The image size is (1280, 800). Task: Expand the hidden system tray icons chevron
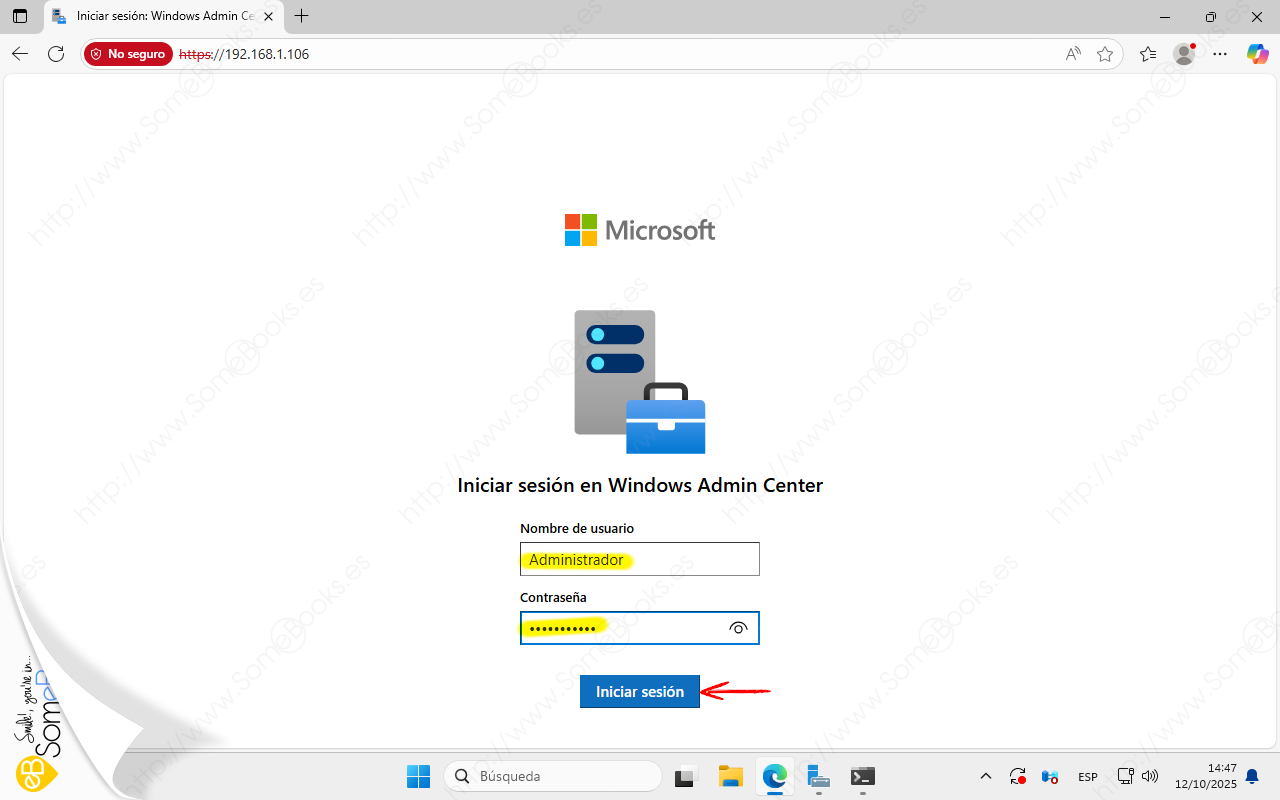tap(986, 776)
